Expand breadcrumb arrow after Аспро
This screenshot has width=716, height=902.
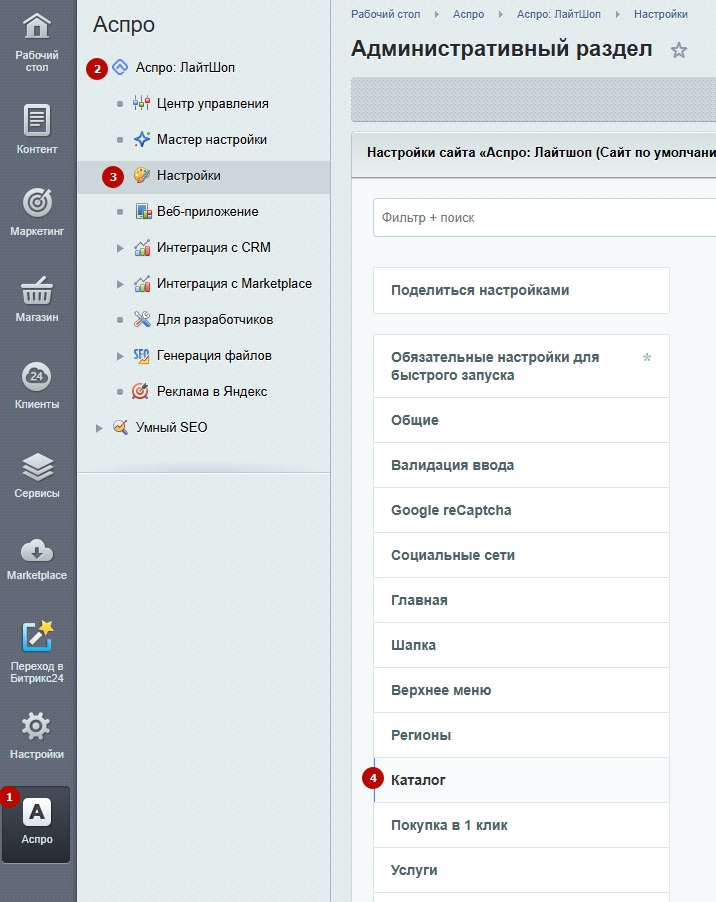(500, 14)
